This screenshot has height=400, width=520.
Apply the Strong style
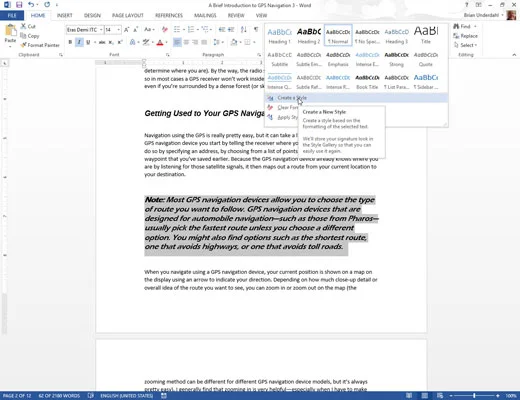coord(396,59)
